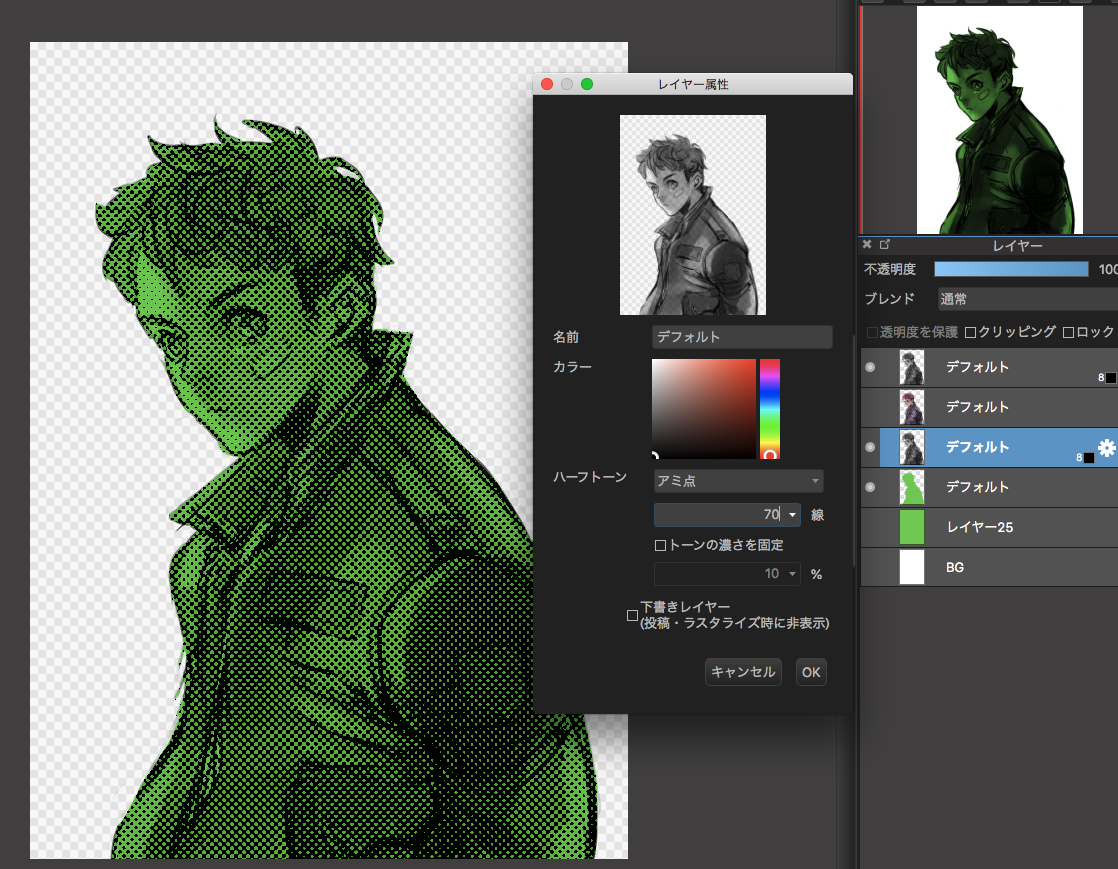1118x869 pixels.
Task: Click the レイヤー25 green layer thumbnail
Action: point(912,527)
